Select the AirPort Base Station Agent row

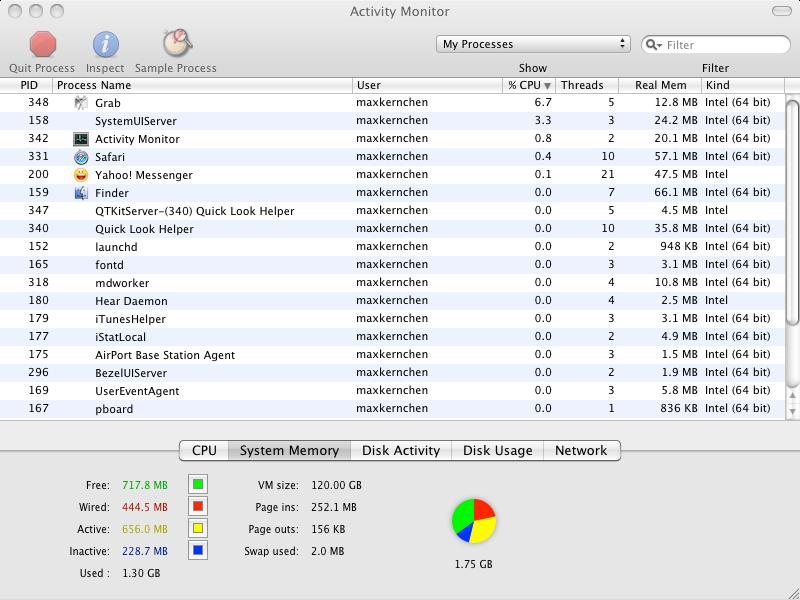[x=392, y=355]
